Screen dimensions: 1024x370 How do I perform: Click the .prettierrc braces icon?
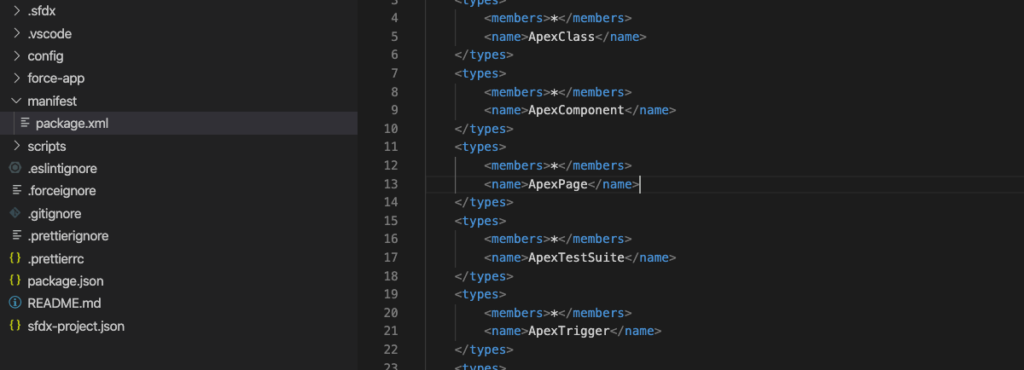click(15, 258)
